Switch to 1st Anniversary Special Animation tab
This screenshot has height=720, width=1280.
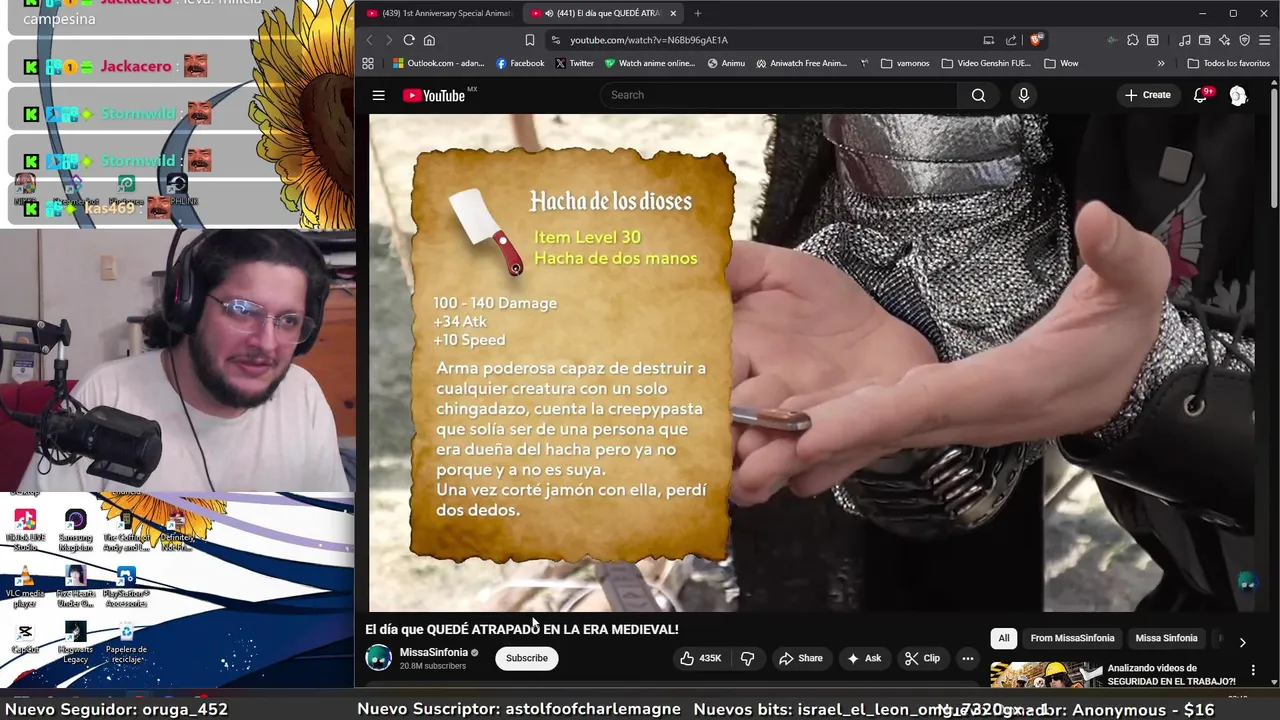point(438,13)
